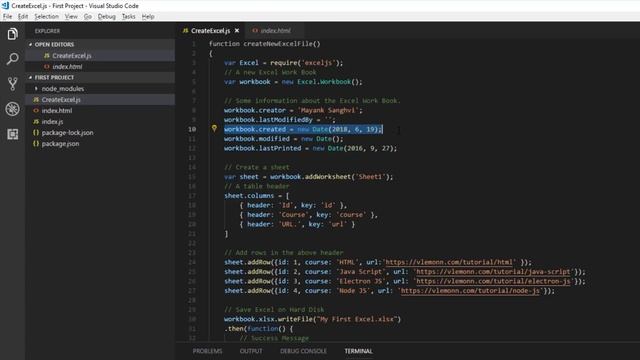The image size is (640, 360).
Task: Click the workbook.modified line
Action: [x=284, y=139]
